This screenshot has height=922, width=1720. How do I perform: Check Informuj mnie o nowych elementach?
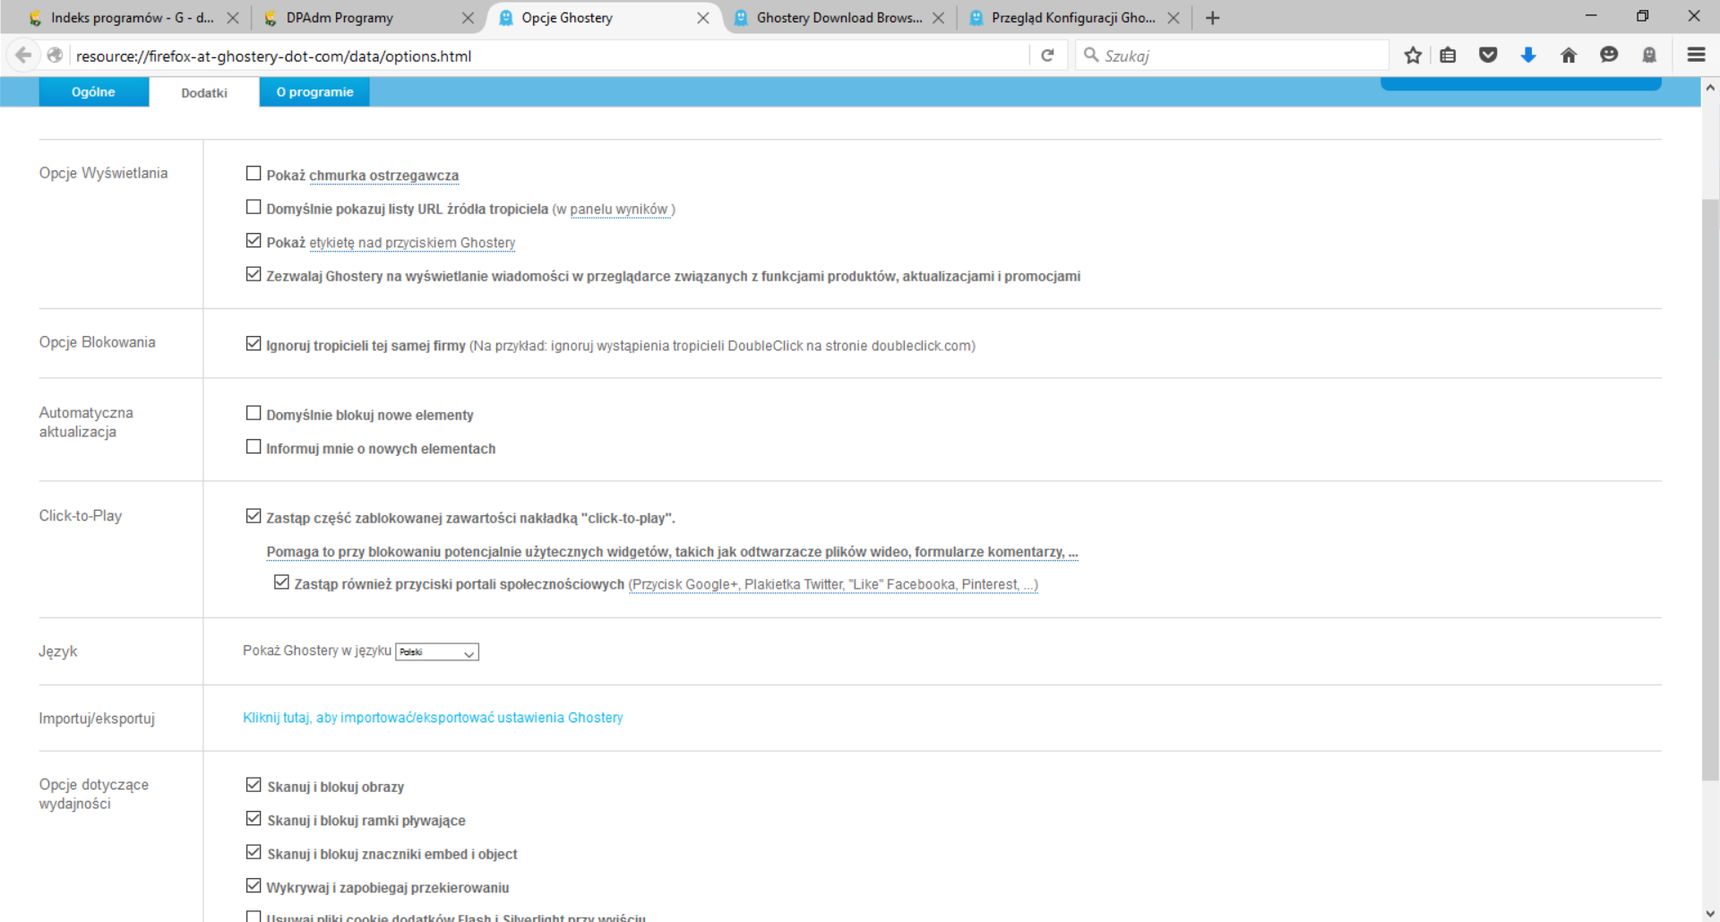[x=253, y=447]
